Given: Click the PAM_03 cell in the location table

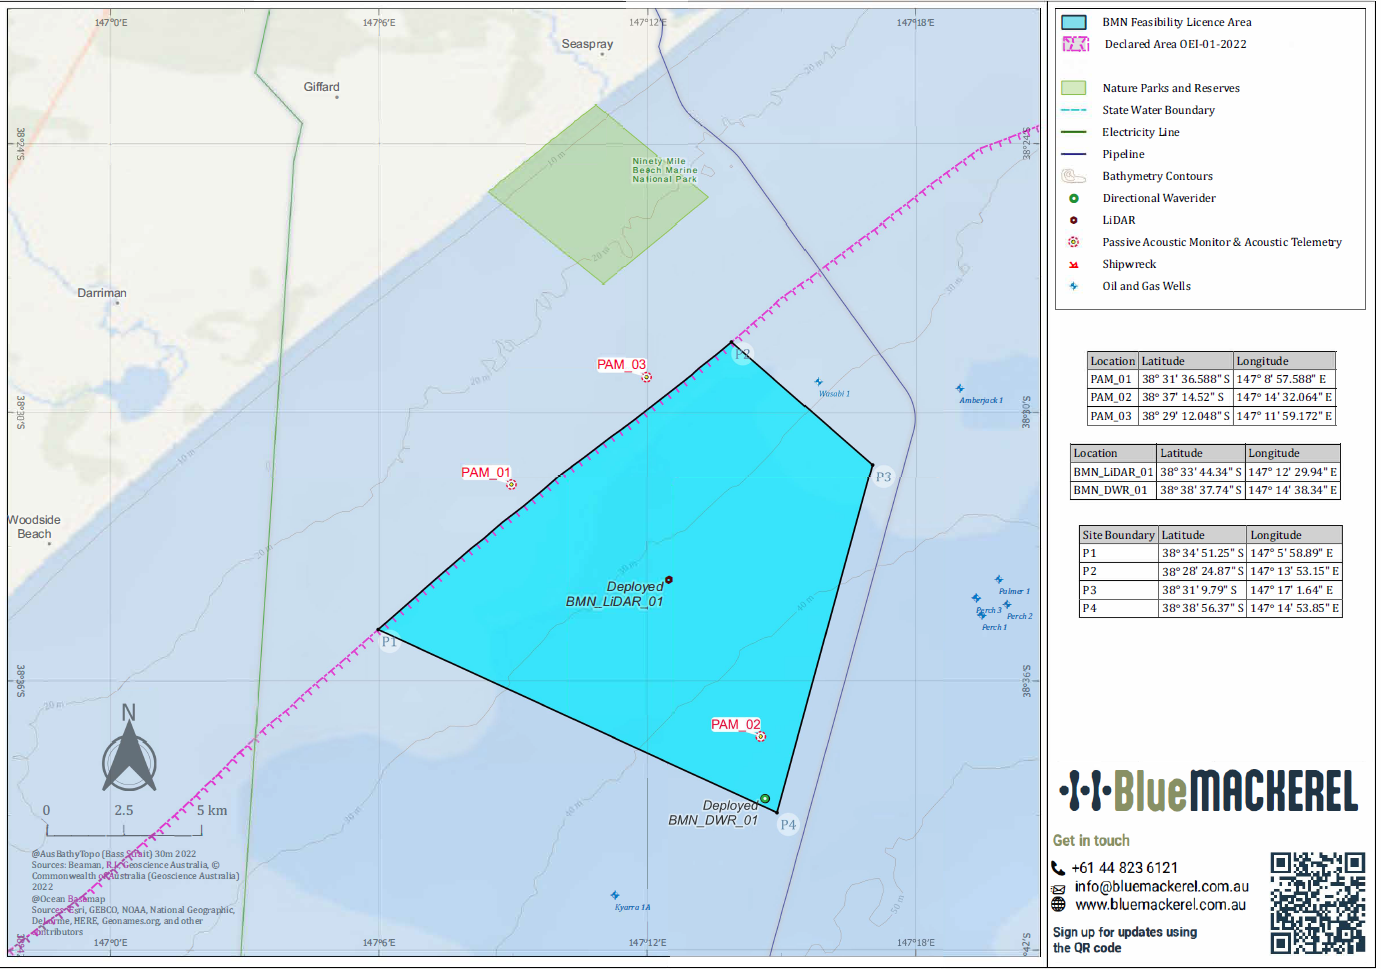Looking at the screenshot, I should point(1113,416).
